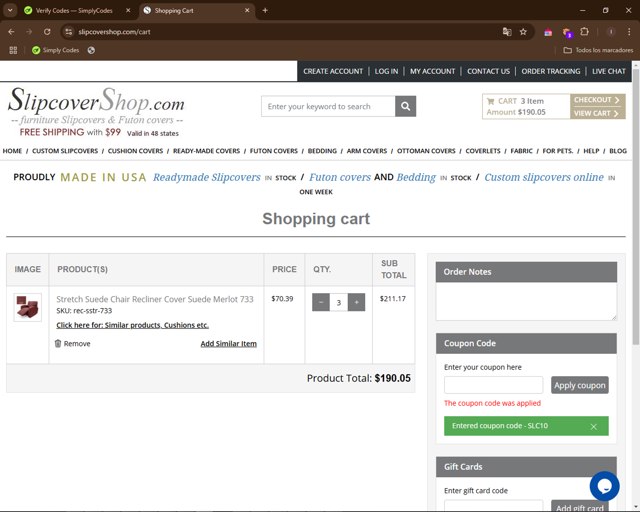Open Readymade Slipcovers banner link
This screenshot has height=512, width=640.
[207, 177]
